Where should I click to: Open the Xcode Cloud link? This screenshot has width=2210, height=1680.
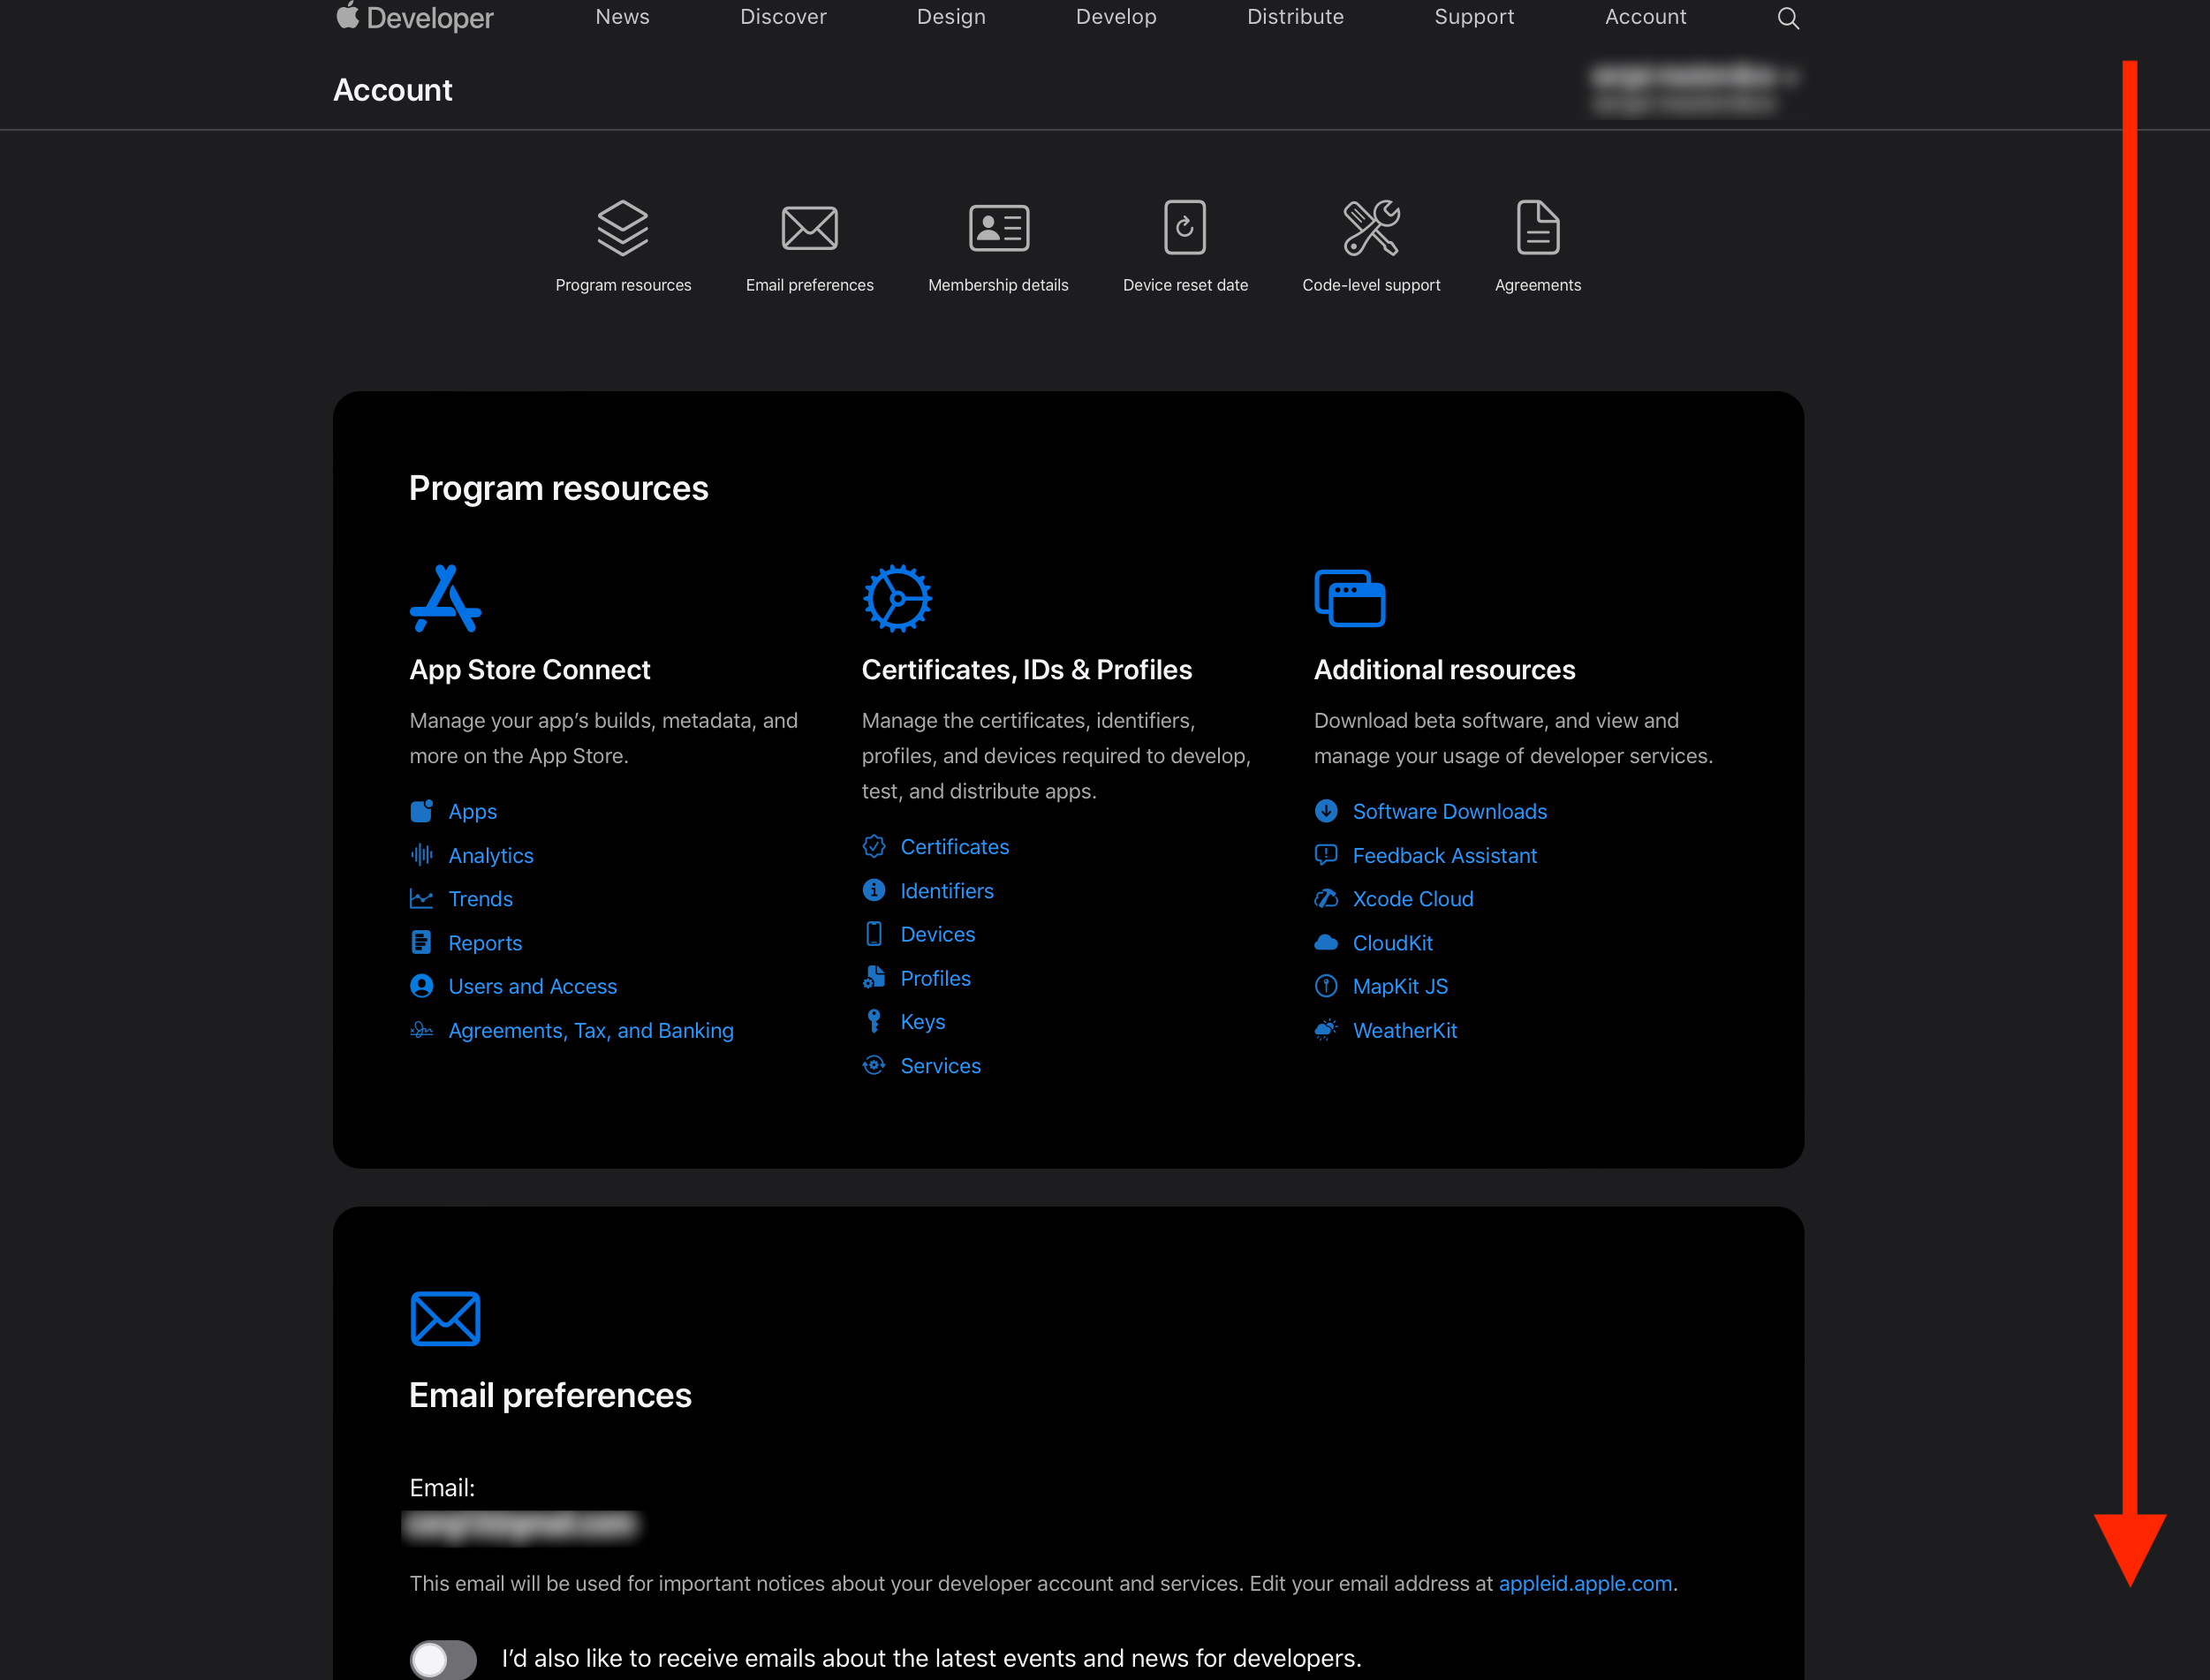click(x=1413, y=899)
